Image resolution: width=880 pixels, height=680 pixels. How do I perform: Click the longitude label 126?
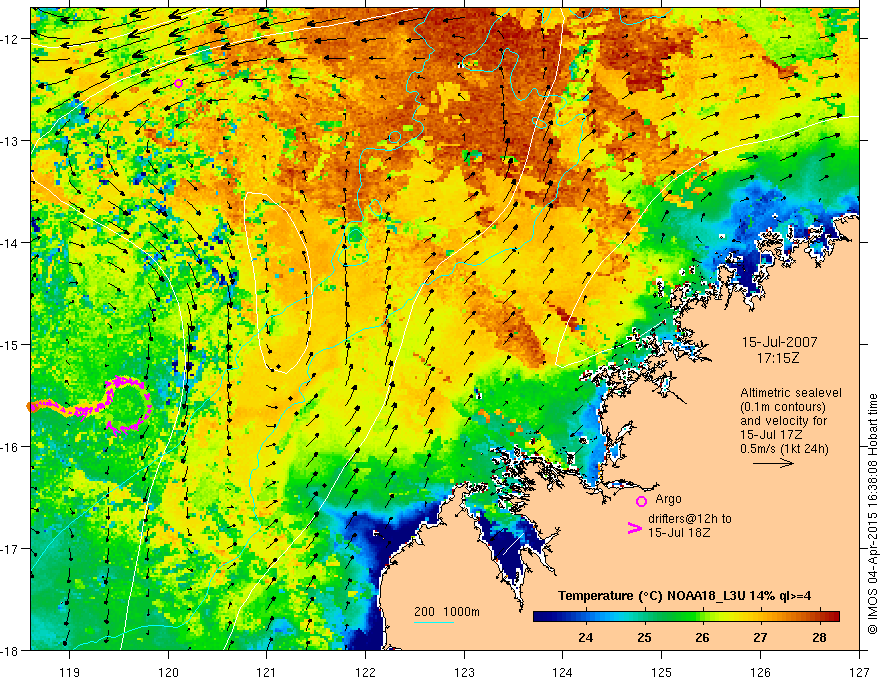click(x=760, y=672)
